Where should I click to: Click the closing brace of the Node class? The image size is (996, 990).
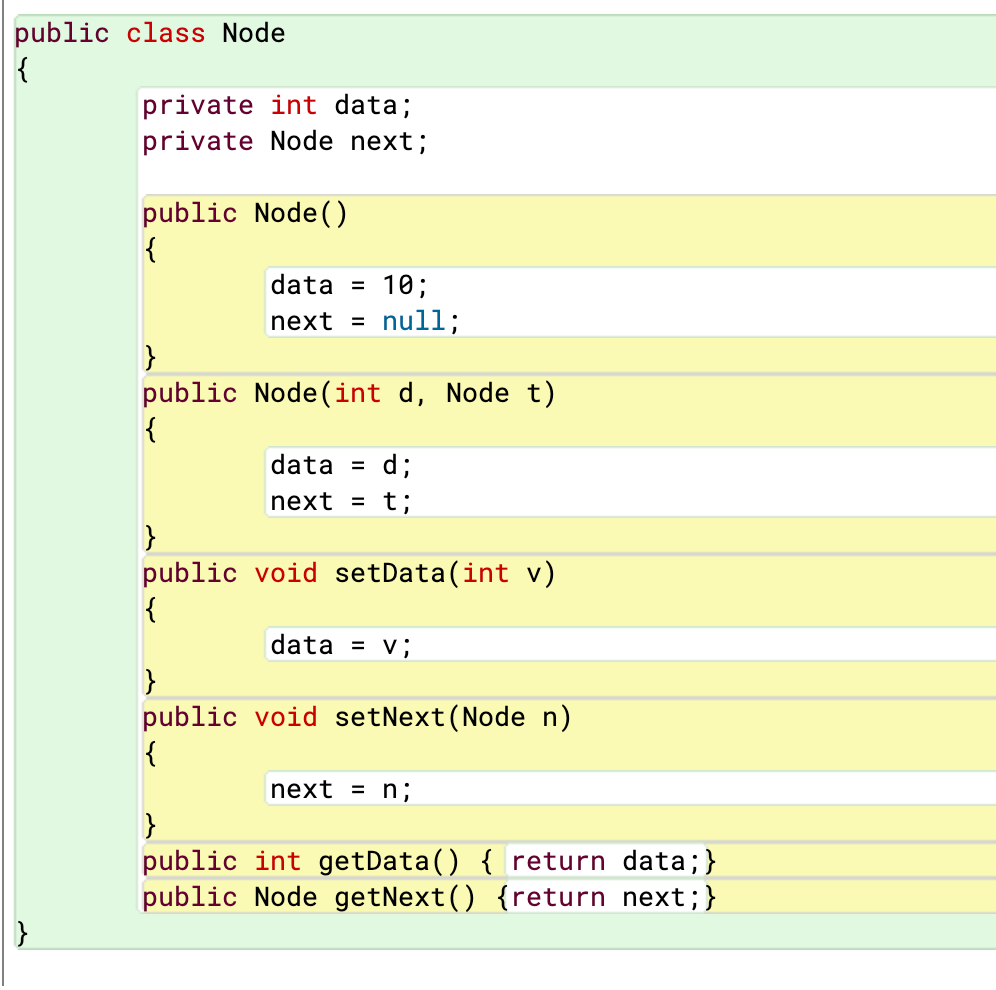22,933
